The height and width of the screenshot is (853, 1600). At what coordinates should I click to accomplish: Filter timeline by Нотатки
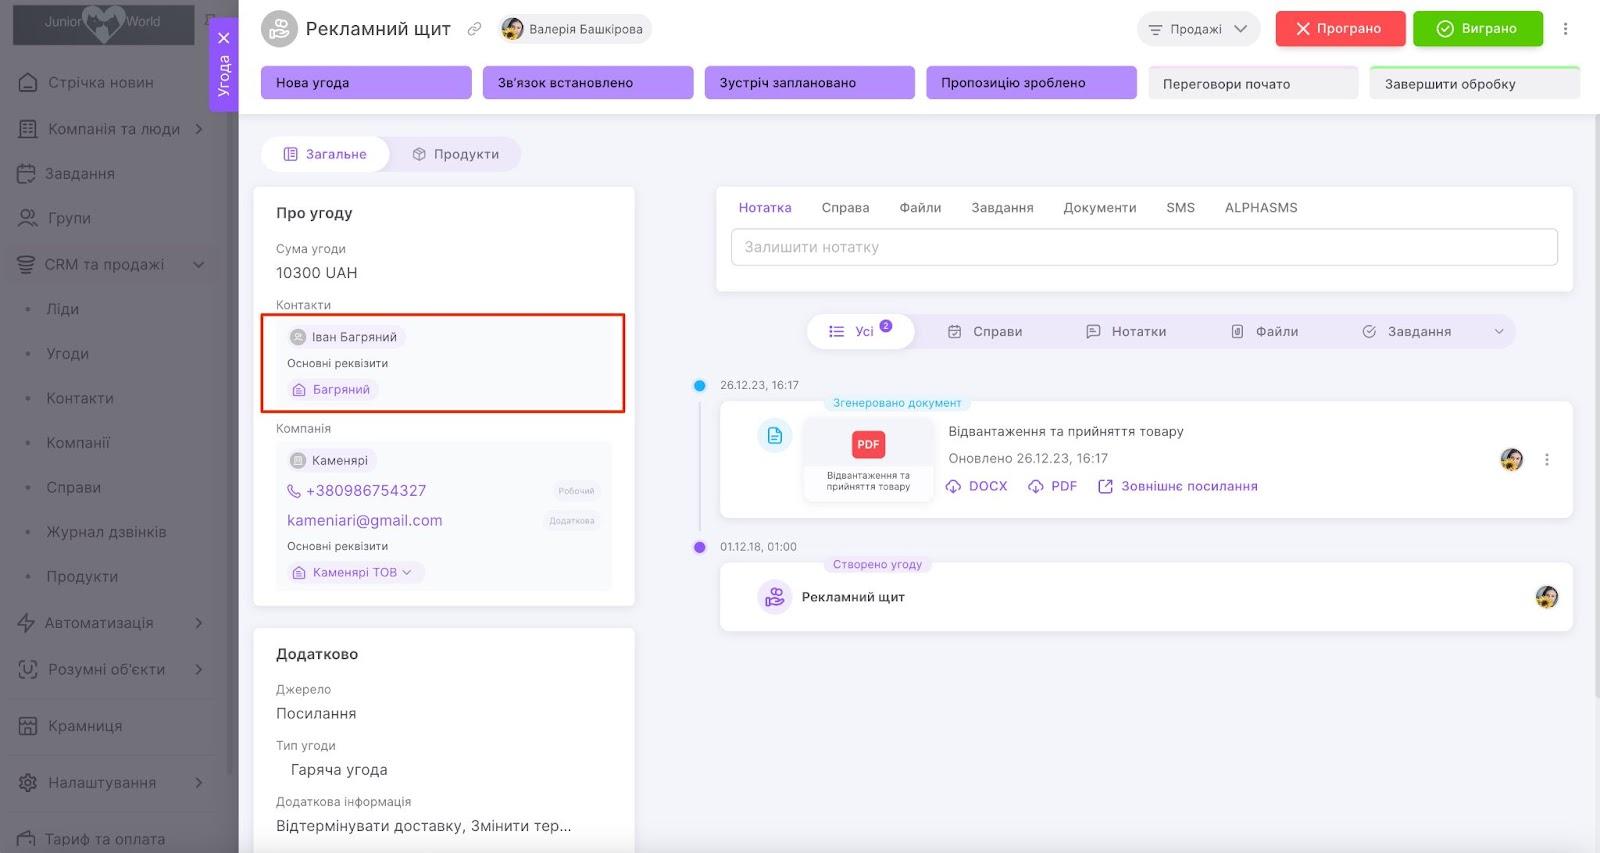coord(1126,331)
